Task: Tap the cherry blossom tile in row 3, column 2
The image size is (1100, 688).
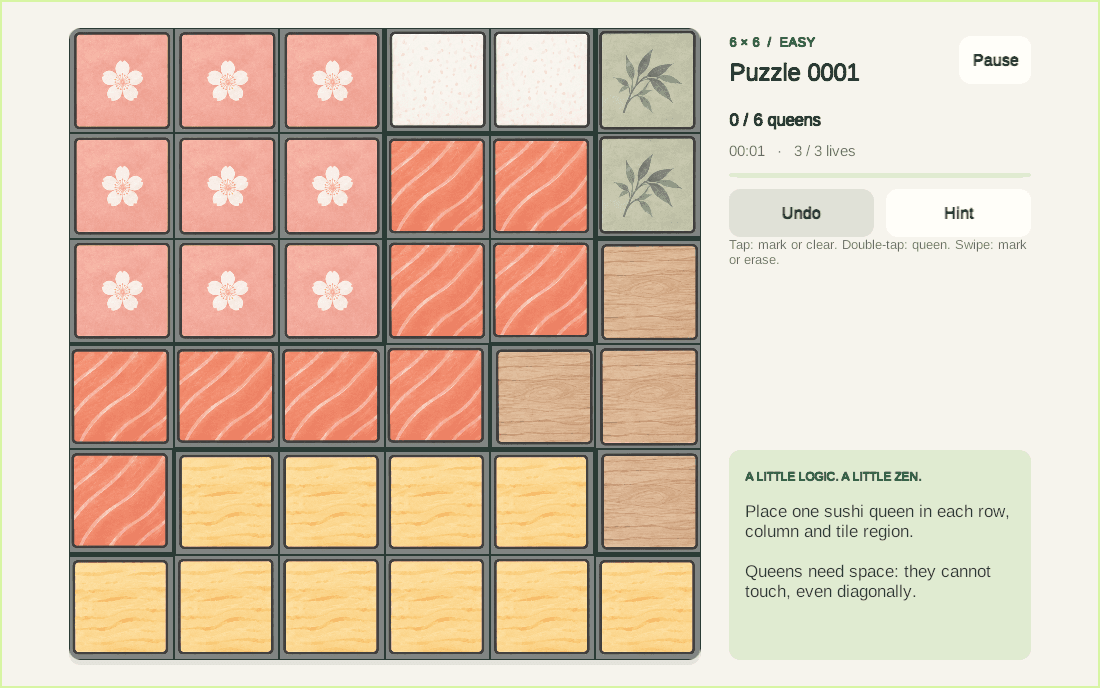Action: tap(227, 291)
